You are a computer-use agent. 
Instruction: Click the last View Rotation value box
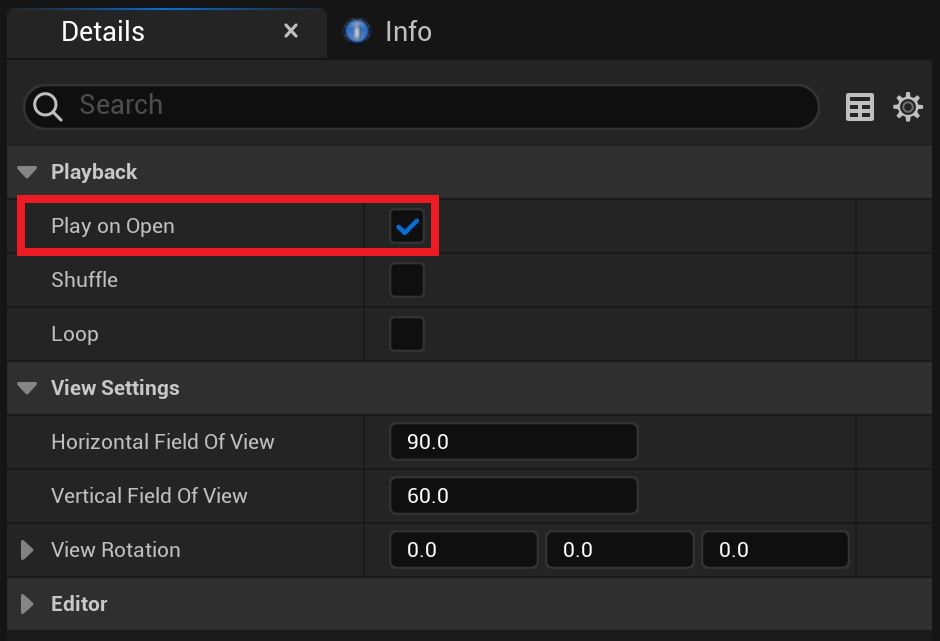(x=775, y=550)
